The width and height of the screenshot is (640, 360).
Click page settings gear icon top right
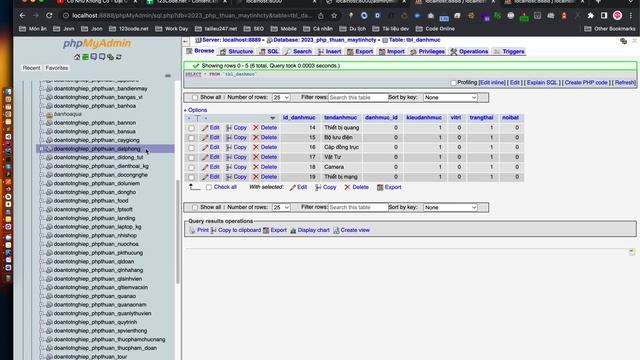(623, 41)
